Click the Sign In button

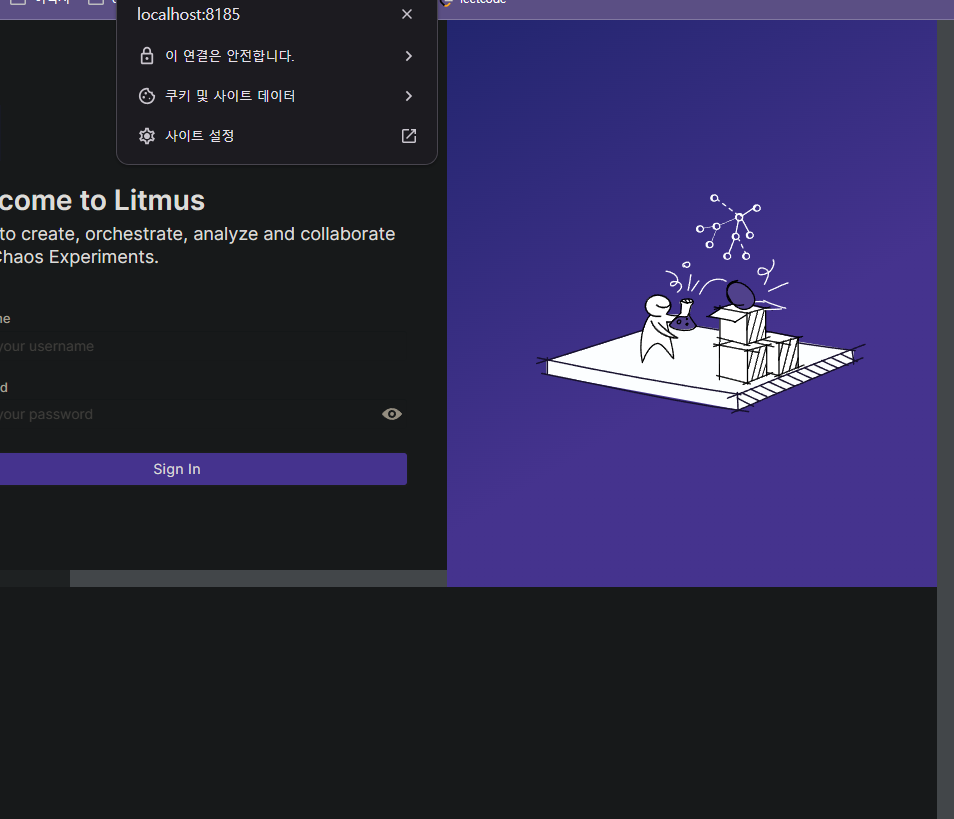click(203, 469)
